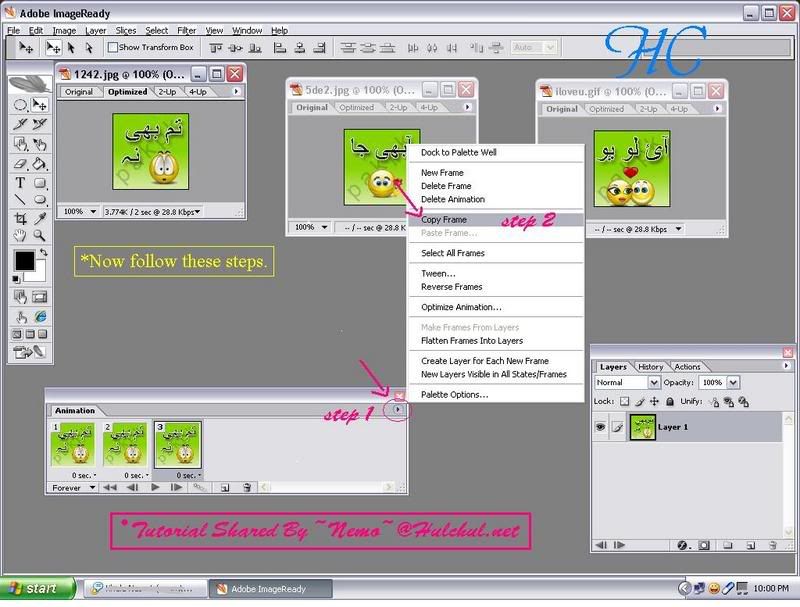Click the black foreground color swatch
This screenshot has width=800, height=607.
(x=24, y=261)
